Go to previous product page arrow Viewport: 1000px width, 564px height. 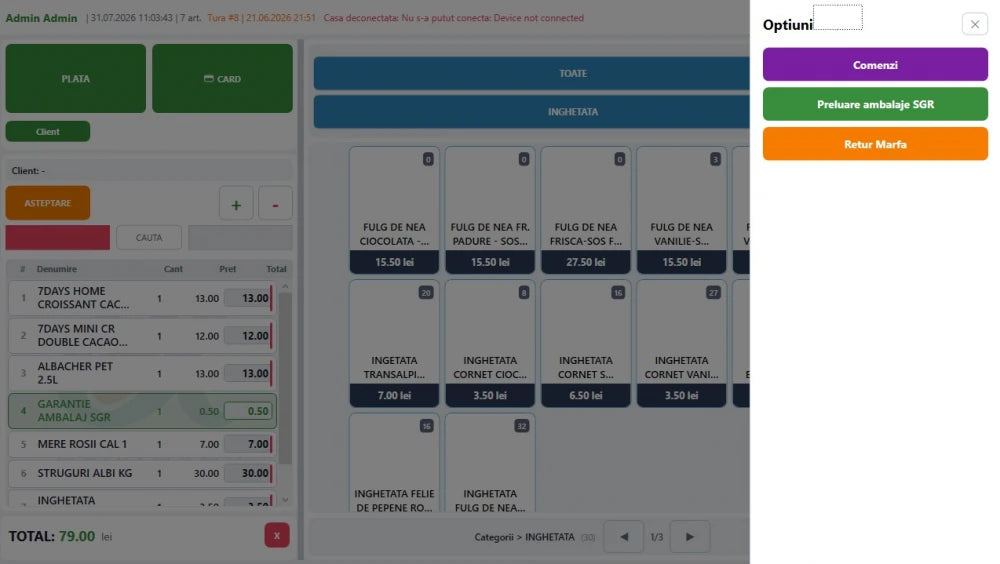(624, 537)
